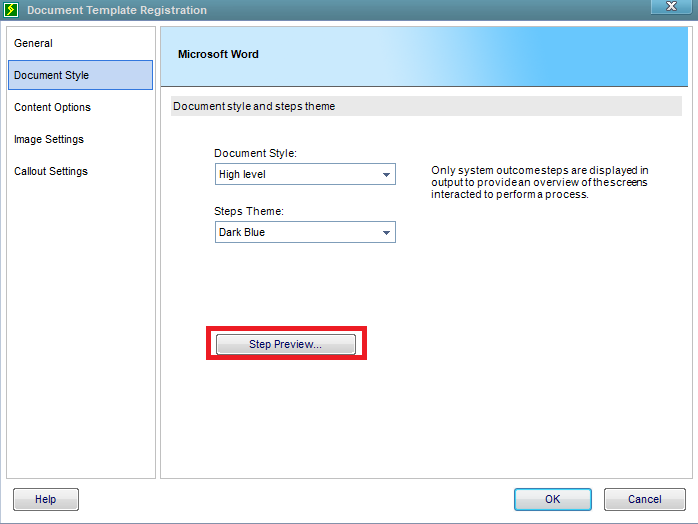Close the Document Template Registration dialog
This screenshot has width=698, height=524.
click(x=671, y=7)
